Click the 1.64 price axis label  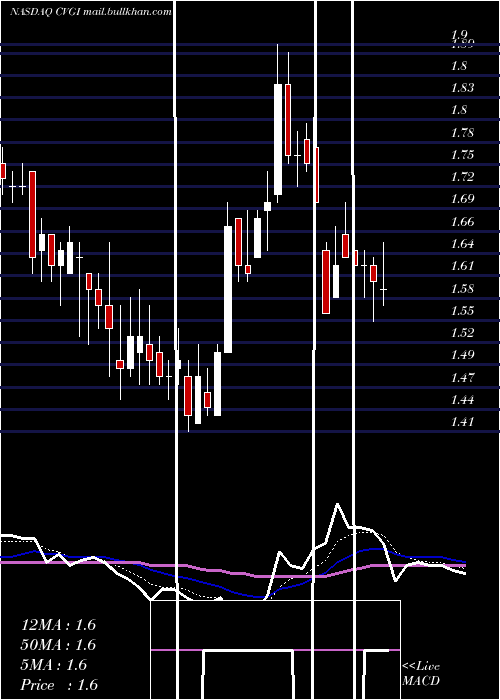click(462, 244)
